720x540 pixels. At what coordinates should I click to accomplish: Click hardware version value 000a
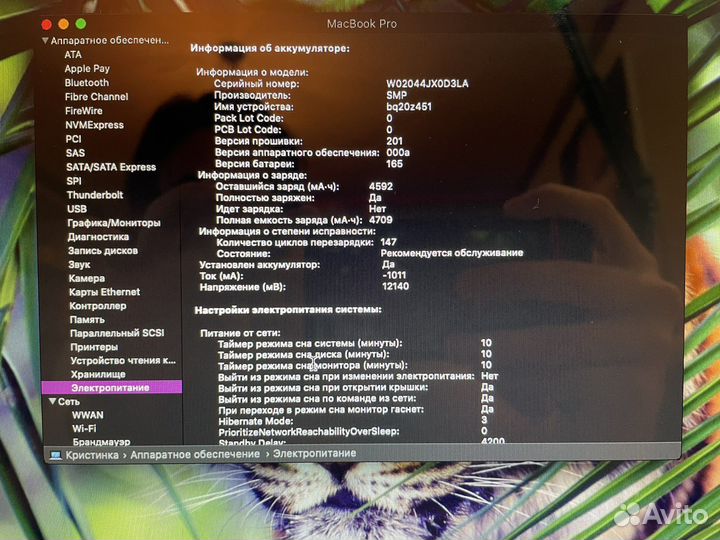[398, 152]
